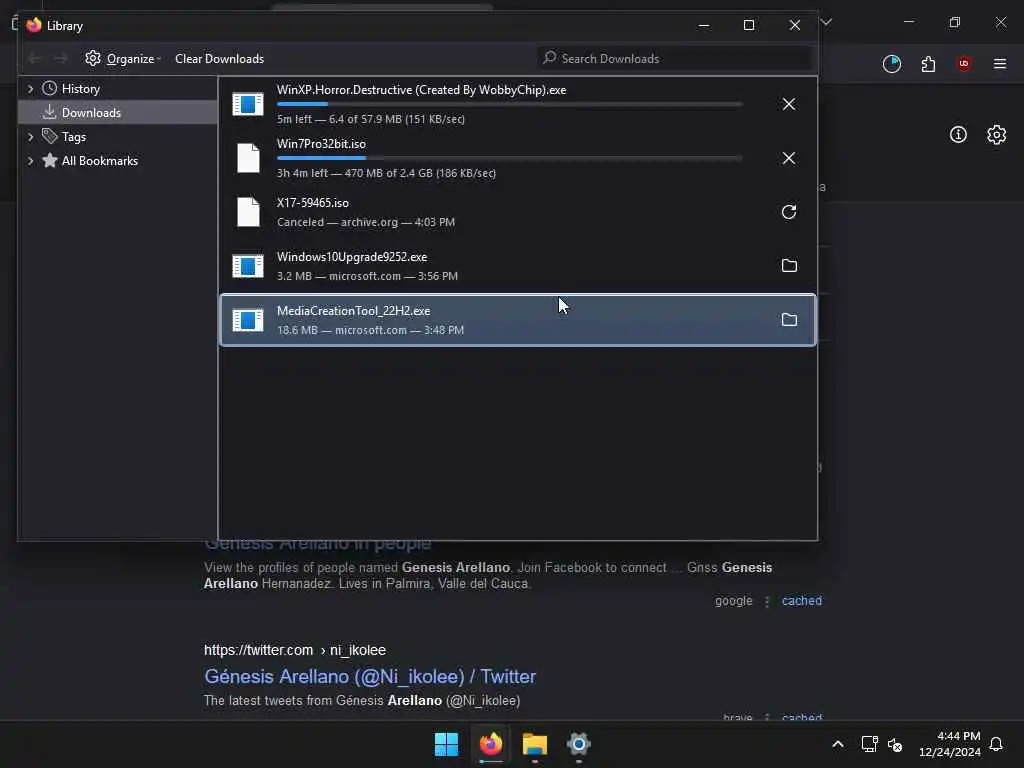1024x768 pixels.
Task: Click the WinXP.Horror.Destructive exe file icon
Action: (248, 104)
